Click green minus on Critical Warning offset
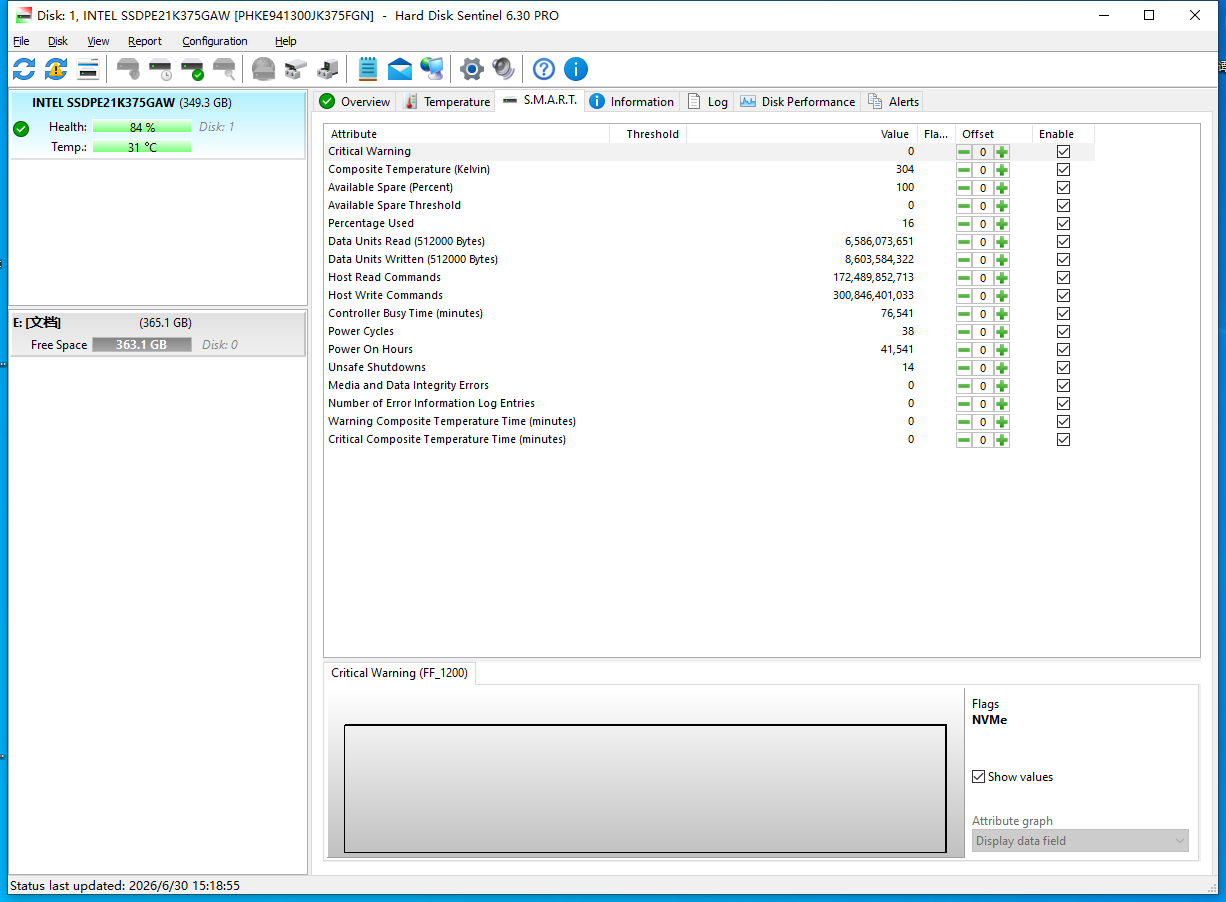This screenshot has width=1226, height=902. point(964,152)
